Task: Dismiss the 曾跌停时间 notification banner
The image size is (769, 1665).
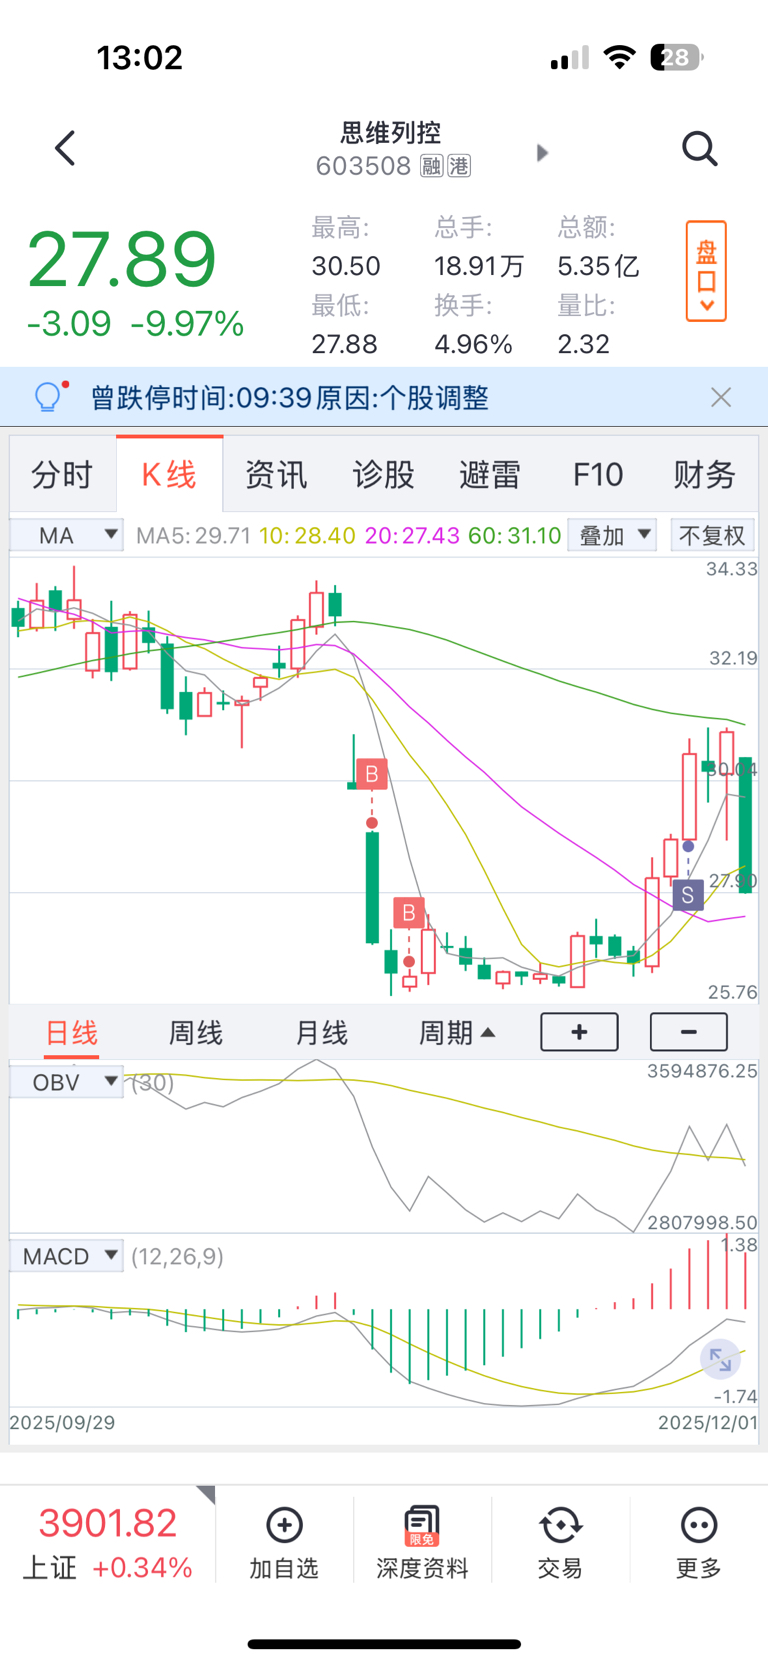Action: pos(721,398)
